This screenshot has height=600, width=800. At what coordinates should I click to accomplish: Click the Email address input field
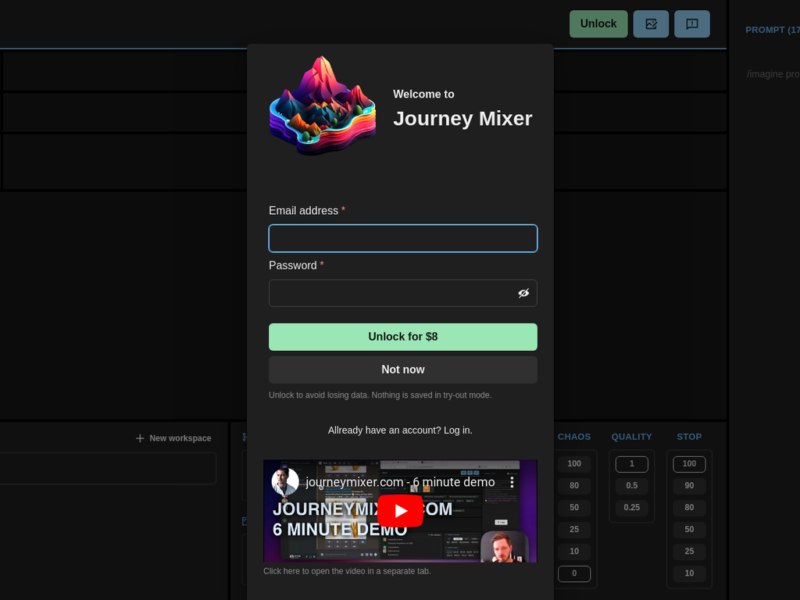click(402, 238)
